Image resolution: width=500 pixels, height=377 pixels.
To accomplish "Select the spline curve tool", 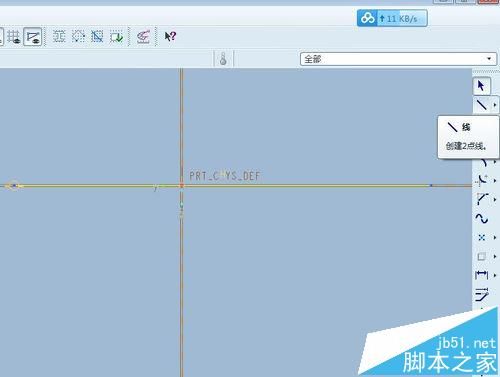I will tap(482, 218).
